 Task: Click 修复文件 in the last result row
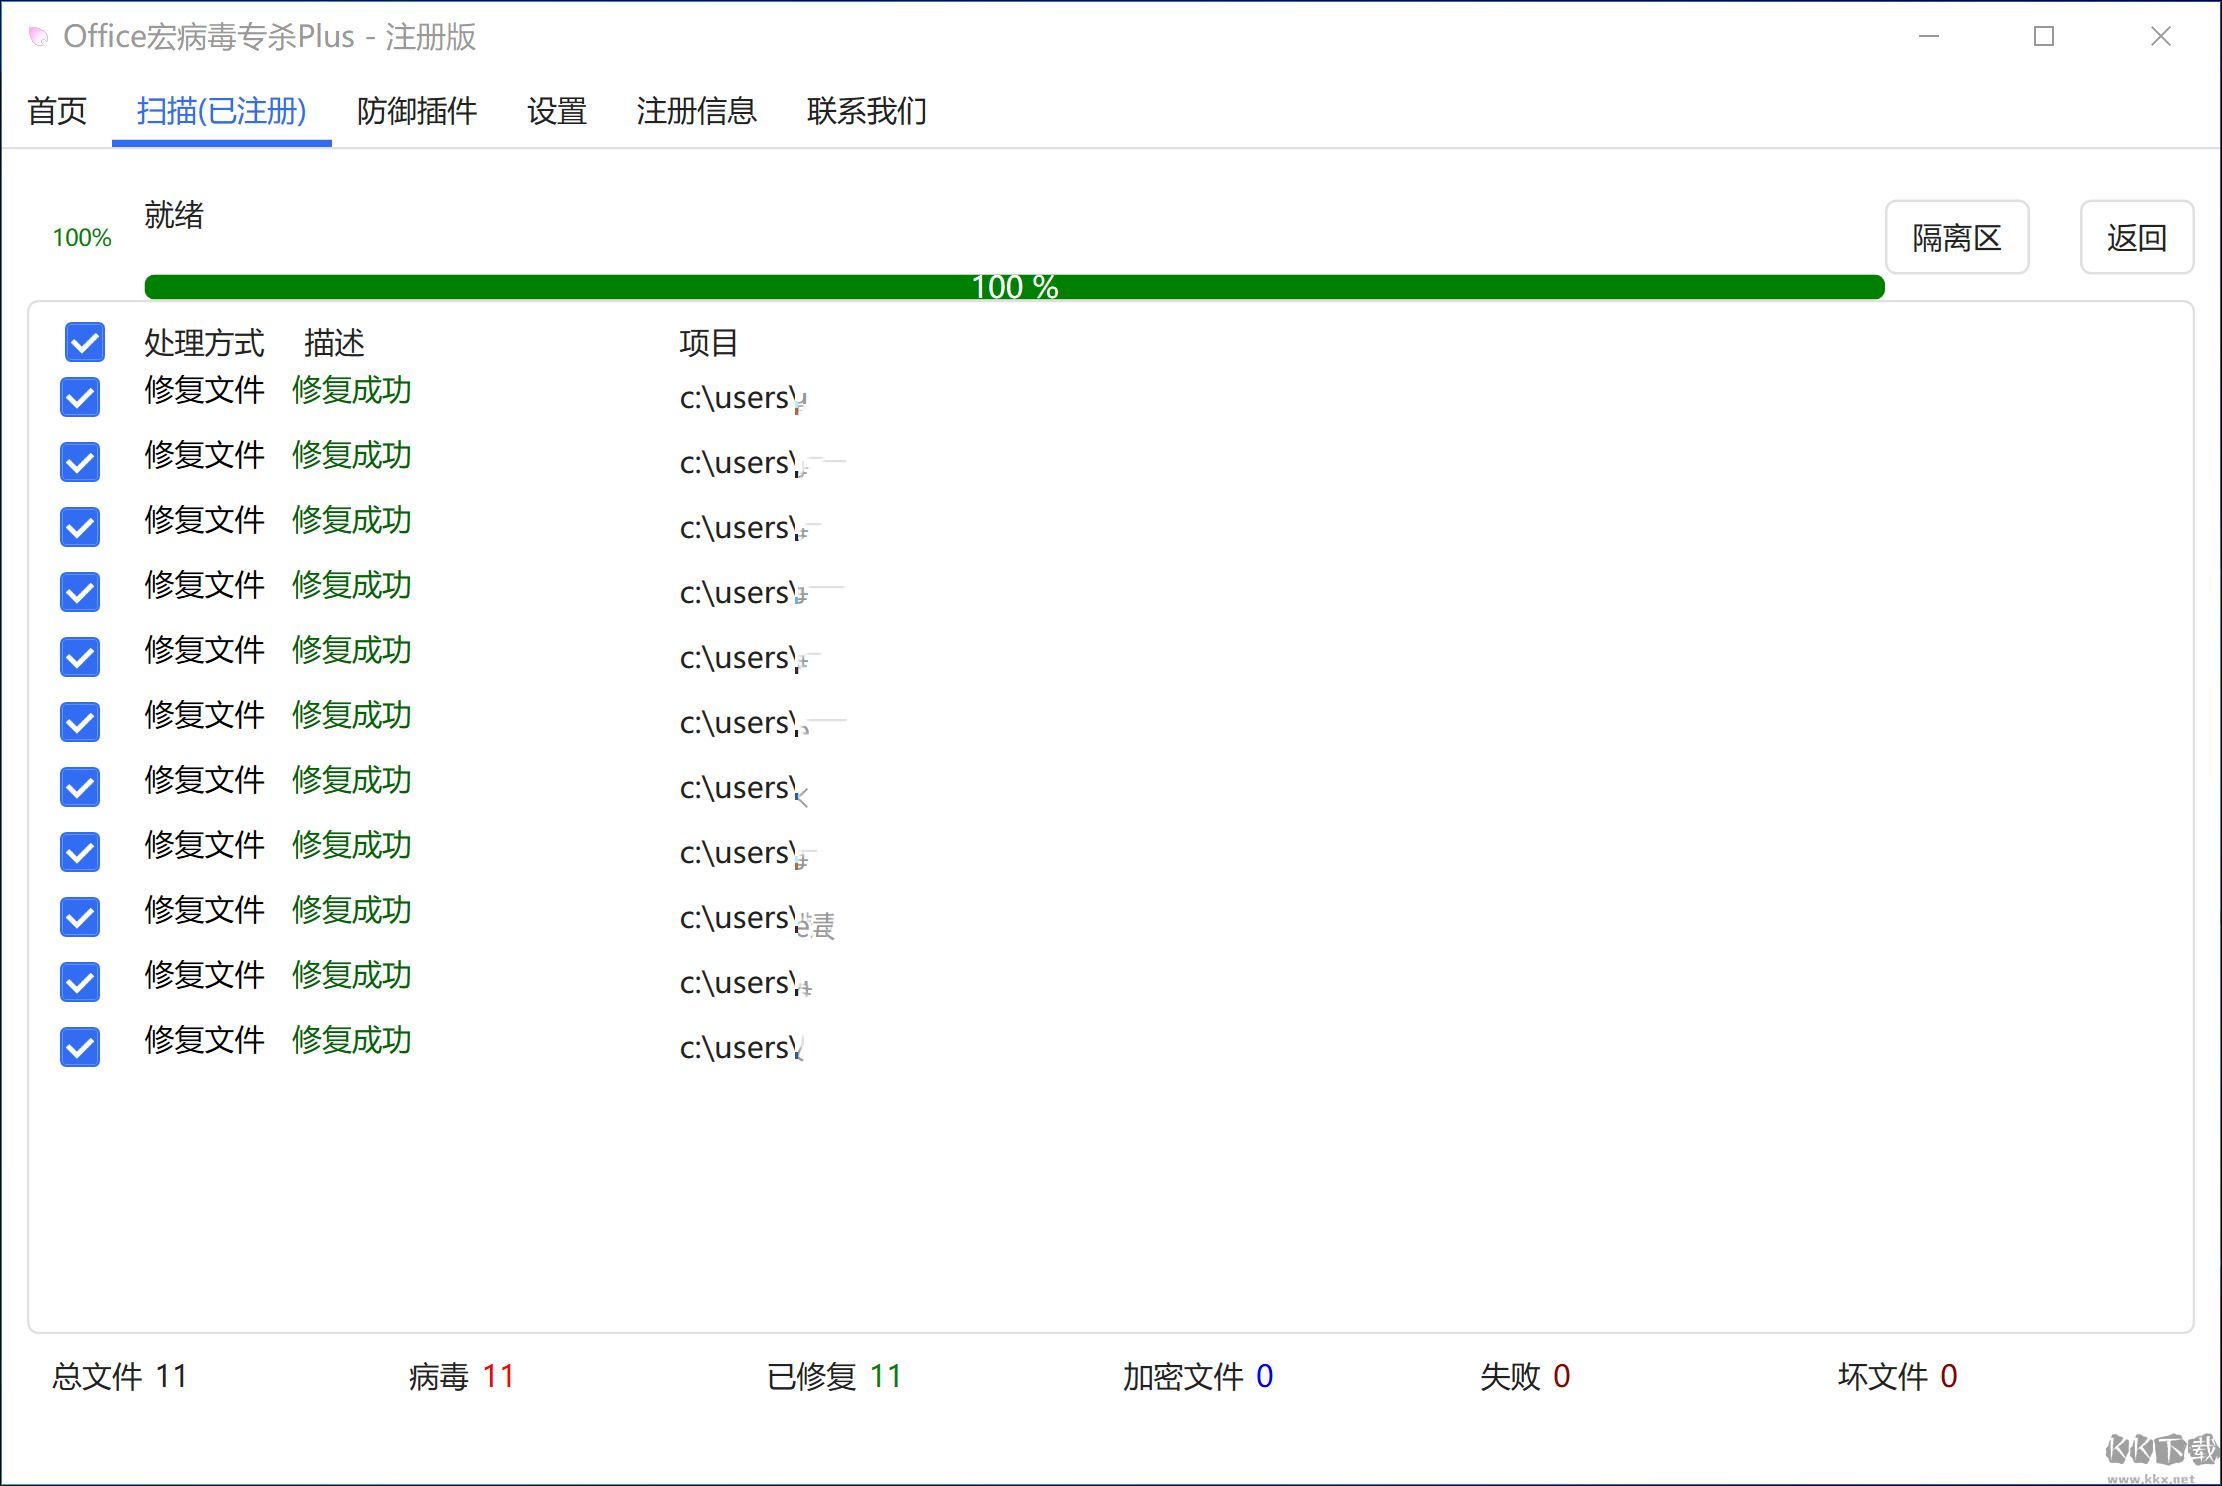coord(204,1040)
